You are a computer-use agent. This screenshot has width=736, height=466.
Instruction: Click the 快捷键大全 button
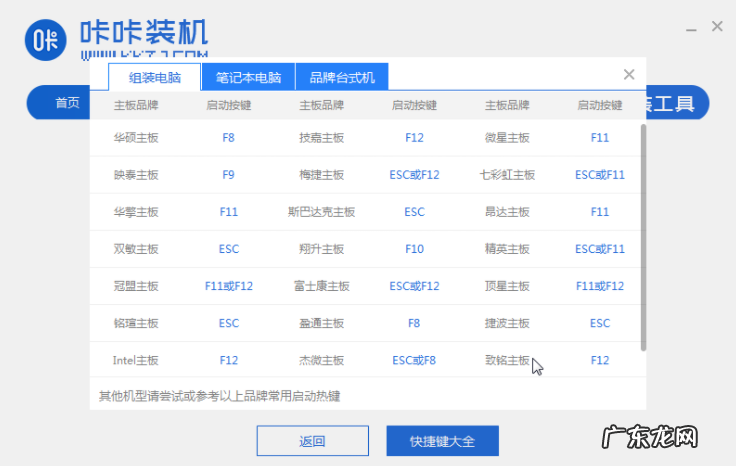coord(443,441)
